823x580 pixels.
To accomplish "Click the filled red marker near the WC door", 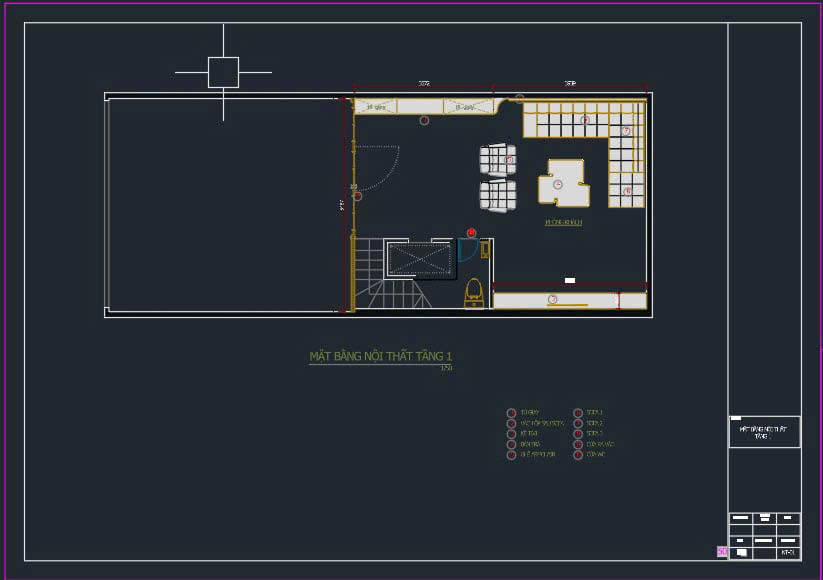I will 471,232.
